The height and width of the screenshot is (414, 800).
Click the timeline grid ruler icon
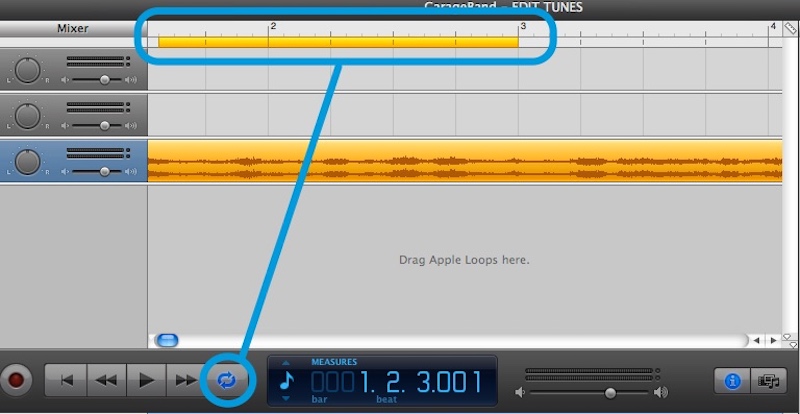click(790, 28)
